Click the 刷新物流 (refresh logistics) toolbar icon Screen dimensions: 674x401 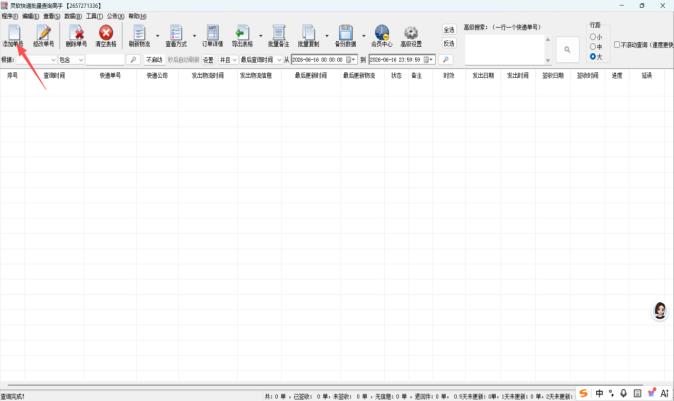point(139,35)
